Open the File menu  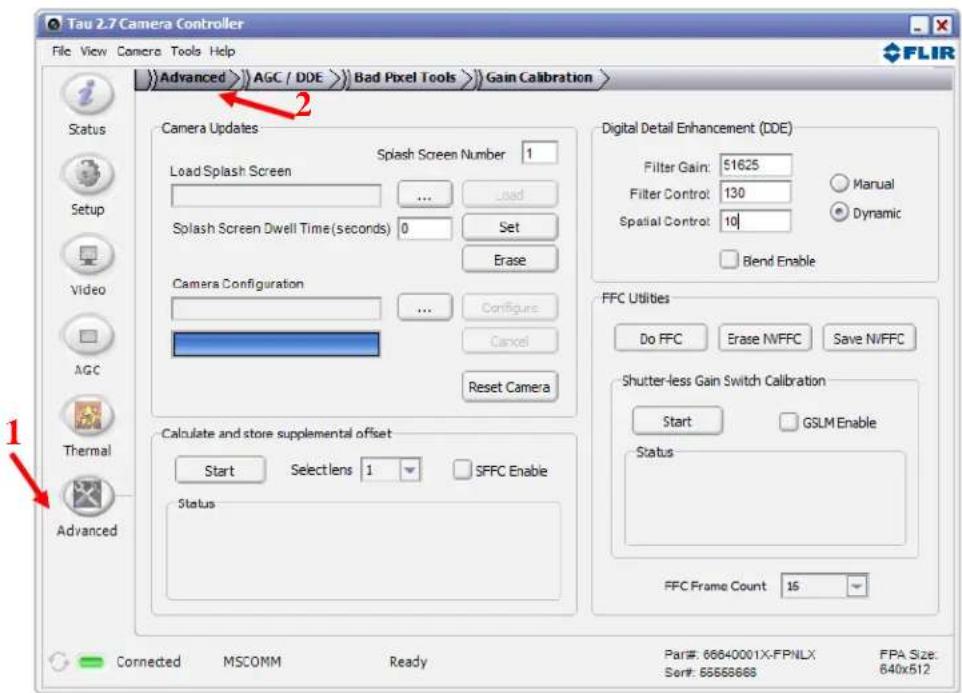61,51
